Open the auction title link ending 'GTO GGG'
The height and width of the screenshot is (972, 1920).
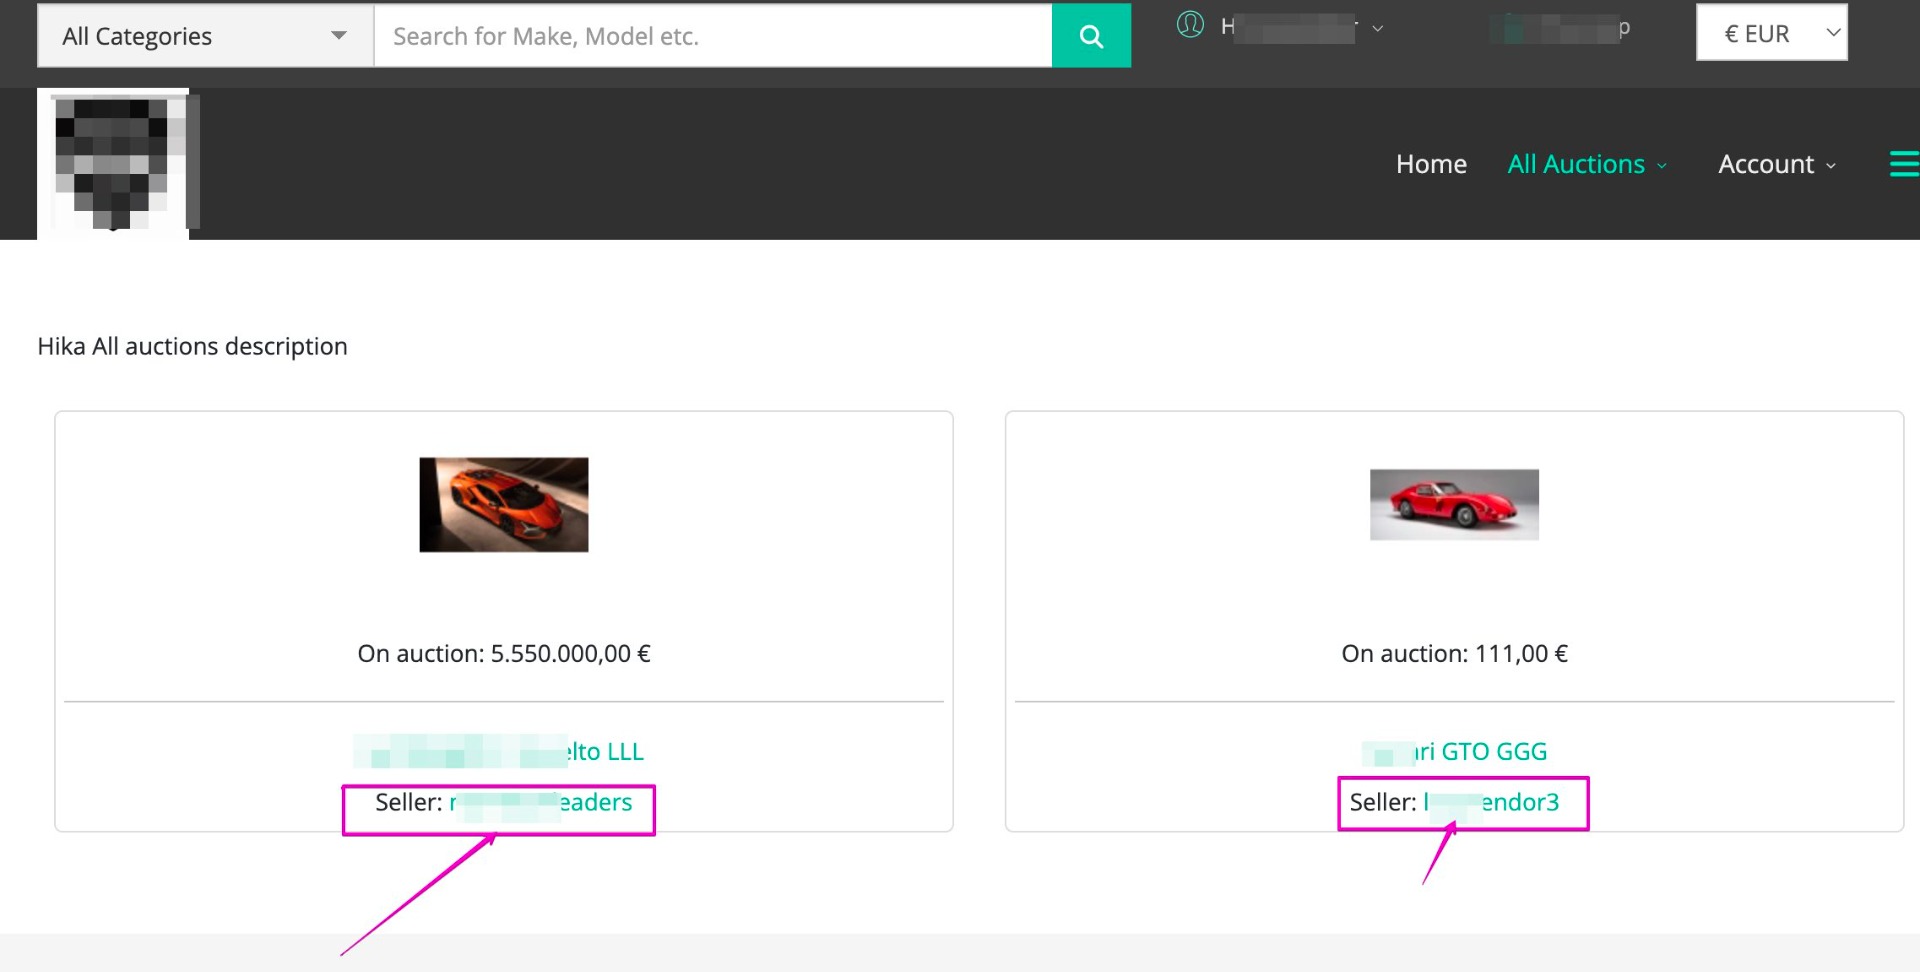(x=1456, y=751)
